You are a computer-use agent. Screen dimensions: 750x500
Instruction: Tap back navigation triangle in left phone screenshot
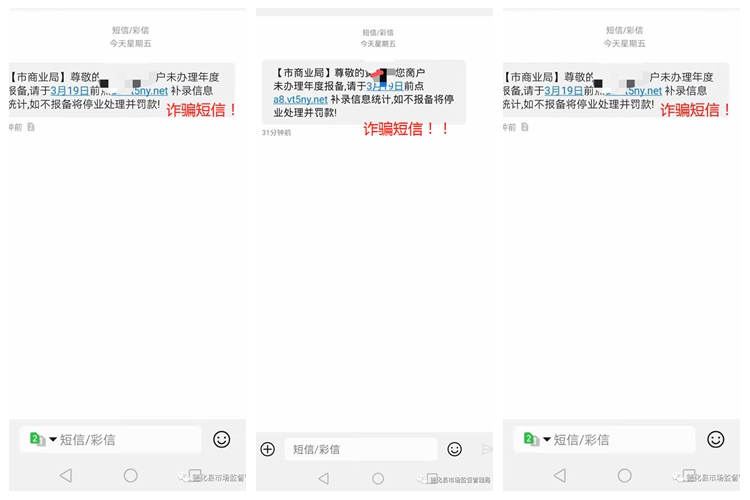point(66,475)
